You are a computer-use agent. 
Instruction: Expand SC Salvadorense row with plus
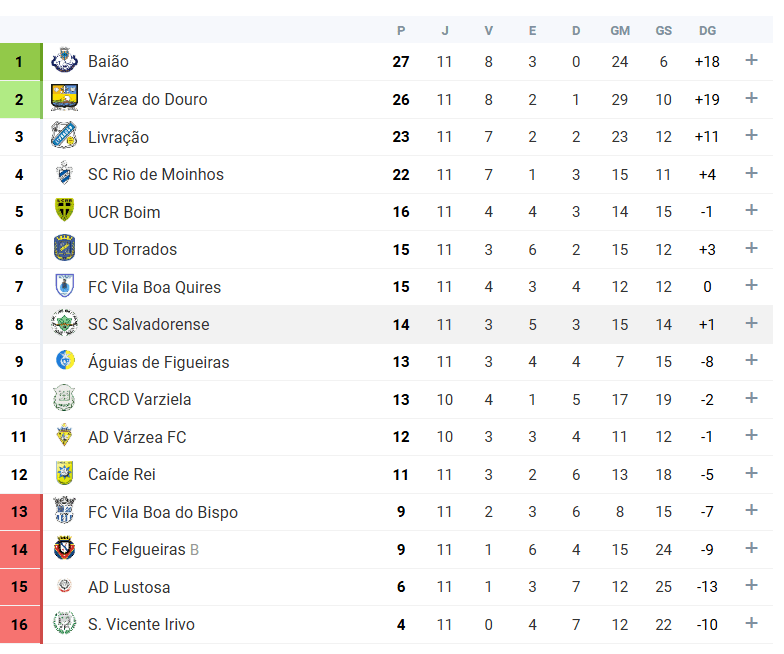coord(752,324)
